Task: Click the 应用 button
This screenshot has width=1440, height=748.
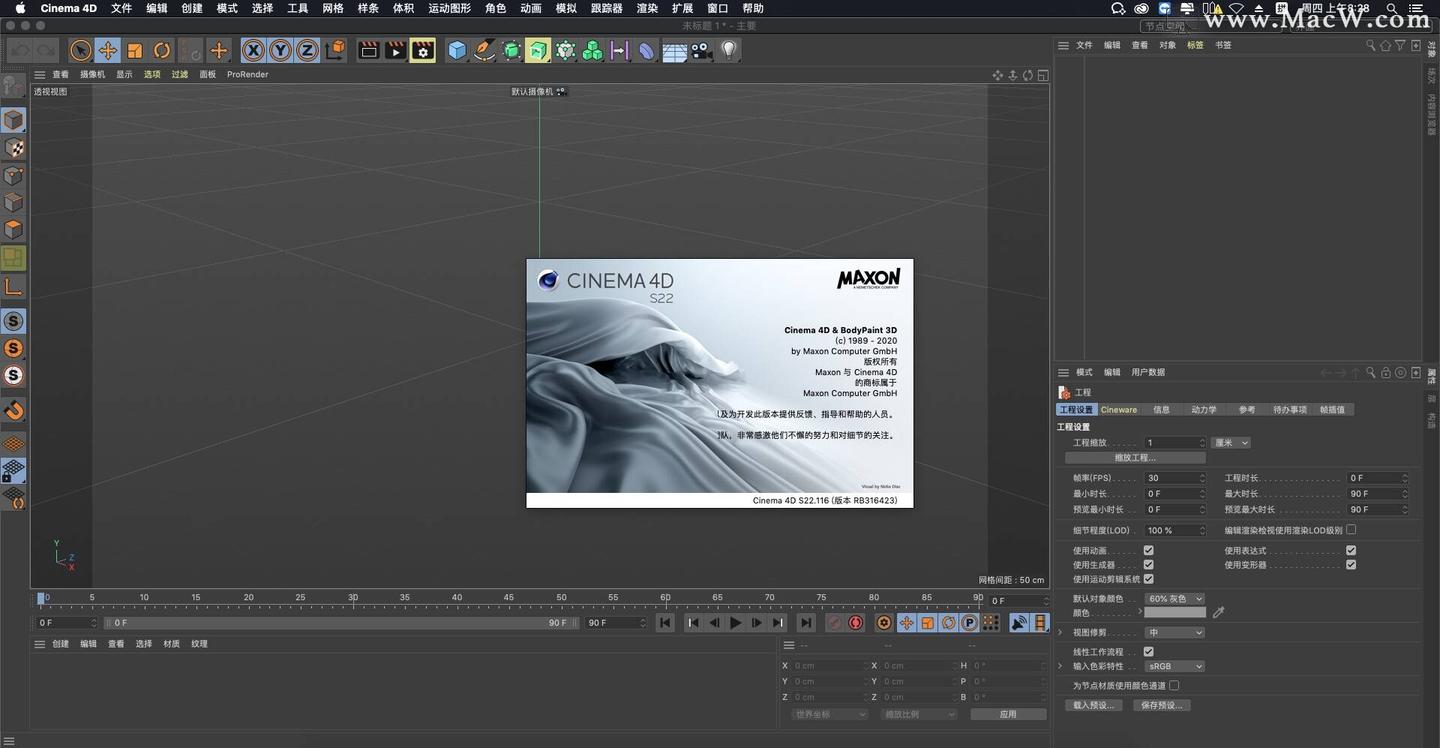Action: [x=1008, y=714]
